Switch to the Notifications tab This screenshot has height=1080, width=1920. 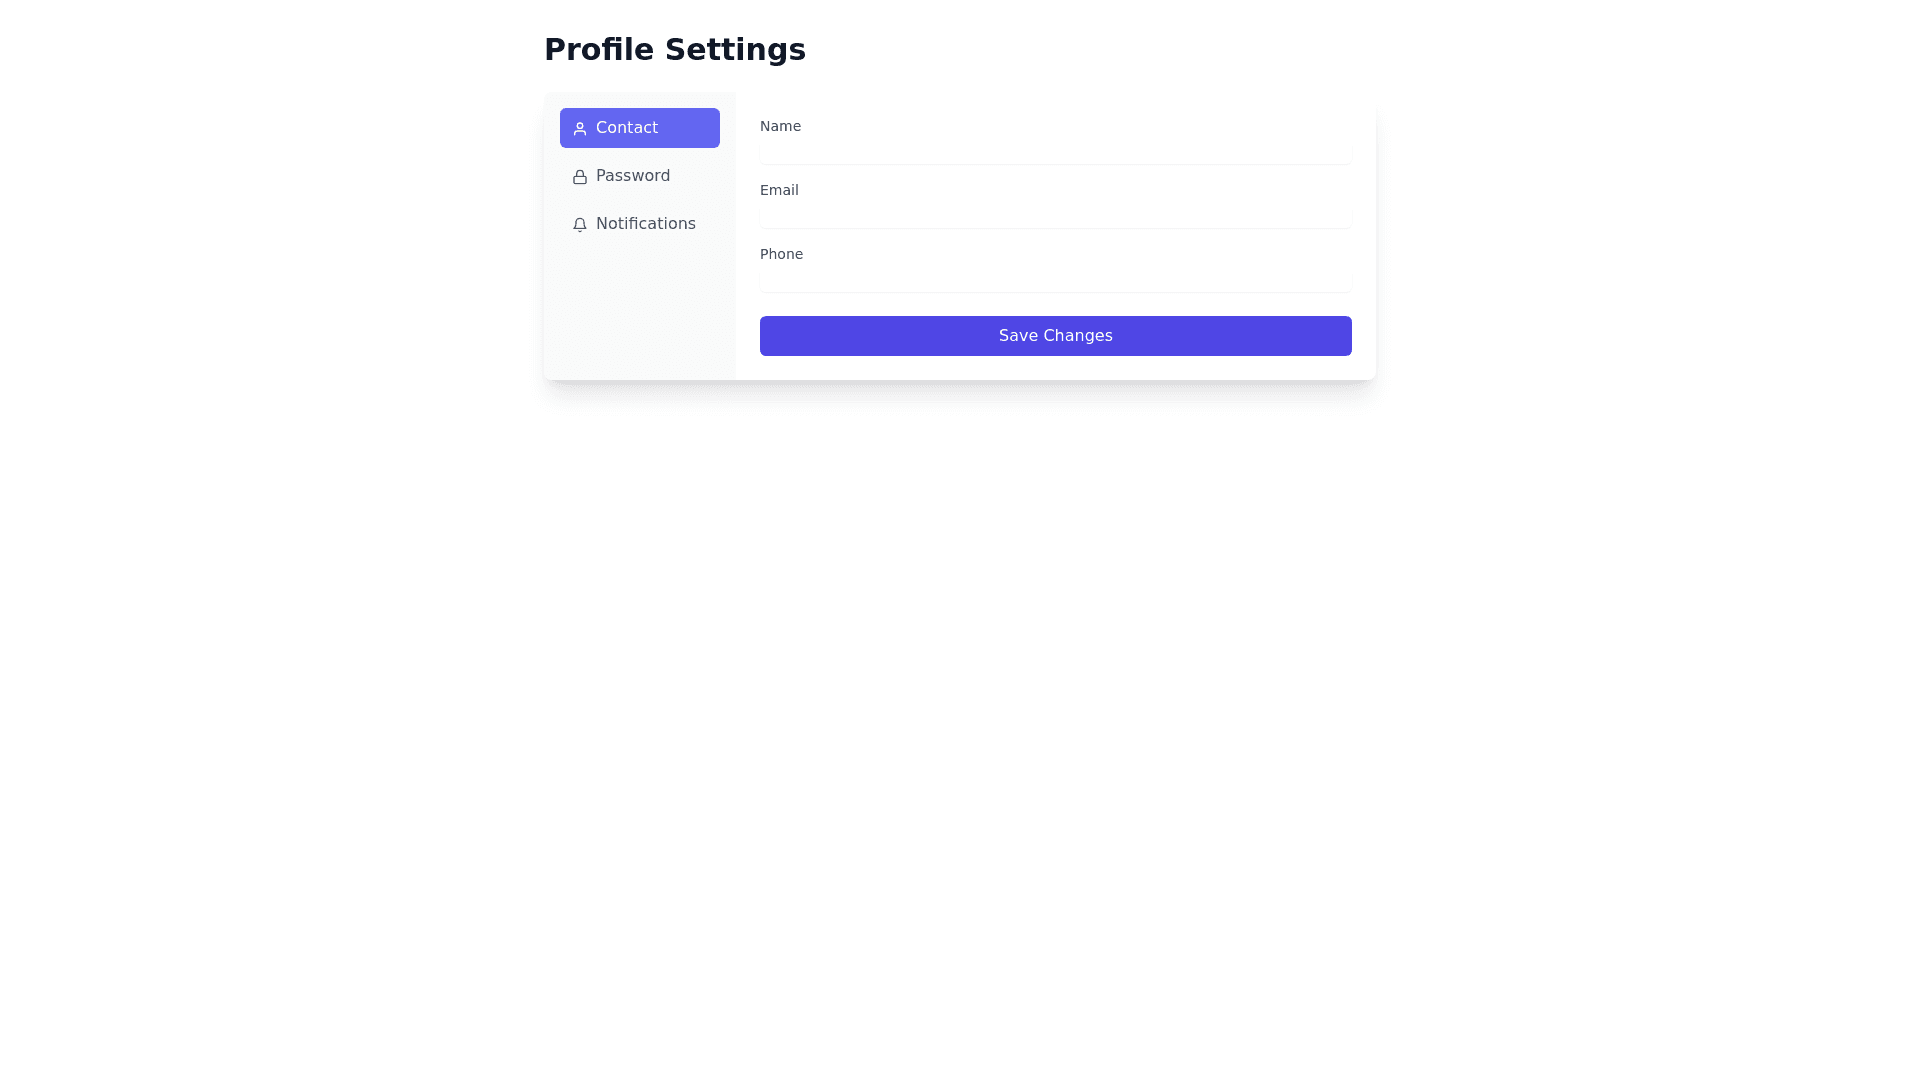click(x=639, y=224)
